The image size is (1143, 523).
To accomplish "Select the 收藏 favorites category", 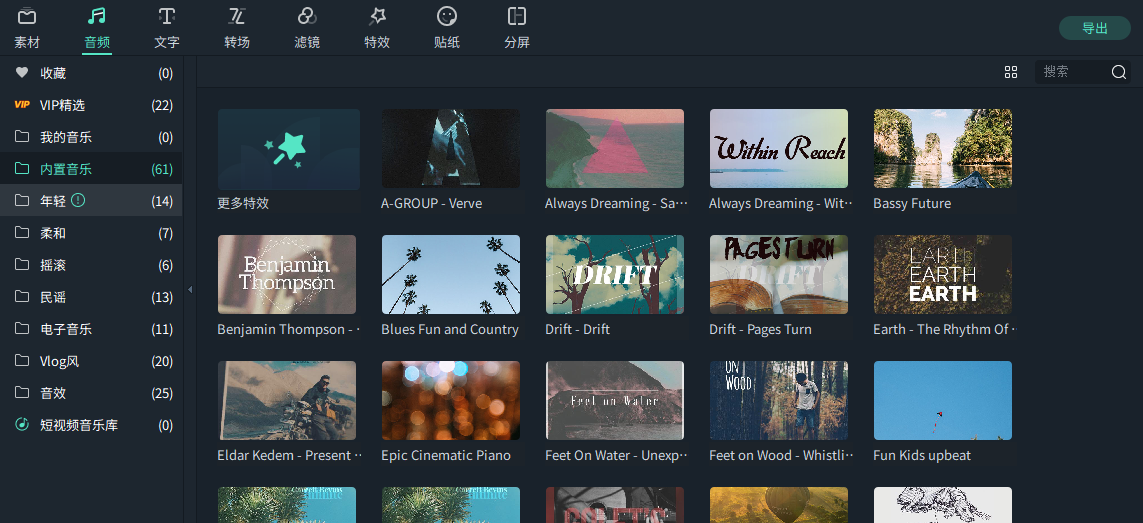I will [x=53, y=73].
